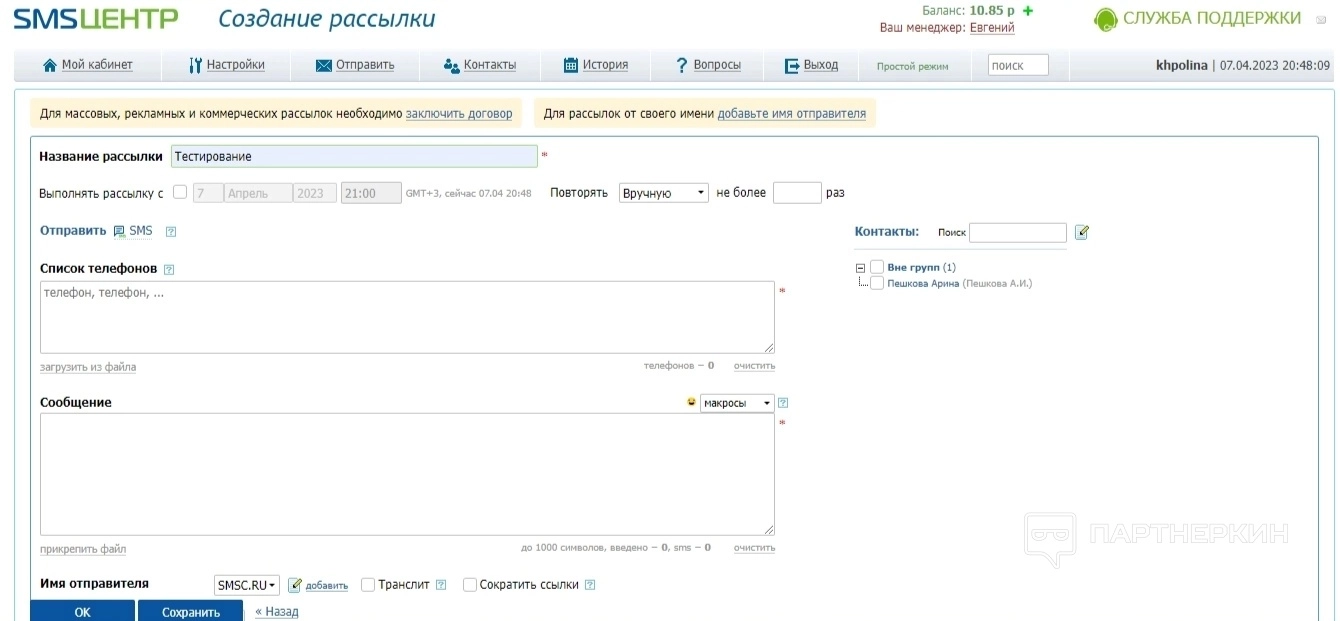Go to История in the navigation bar
This screenshot has height=621, width=1340.
click(596, 65)
